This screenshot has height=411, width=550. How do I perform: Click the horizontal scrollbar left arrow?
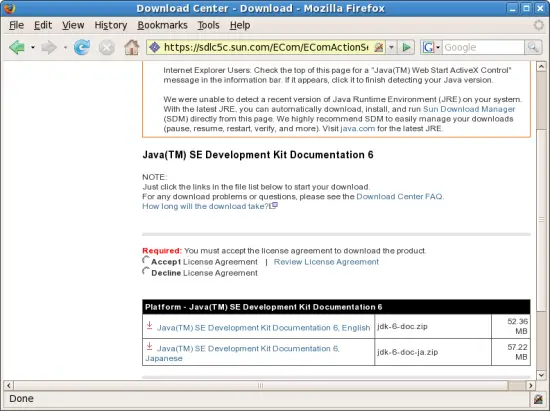pos(8,385)
